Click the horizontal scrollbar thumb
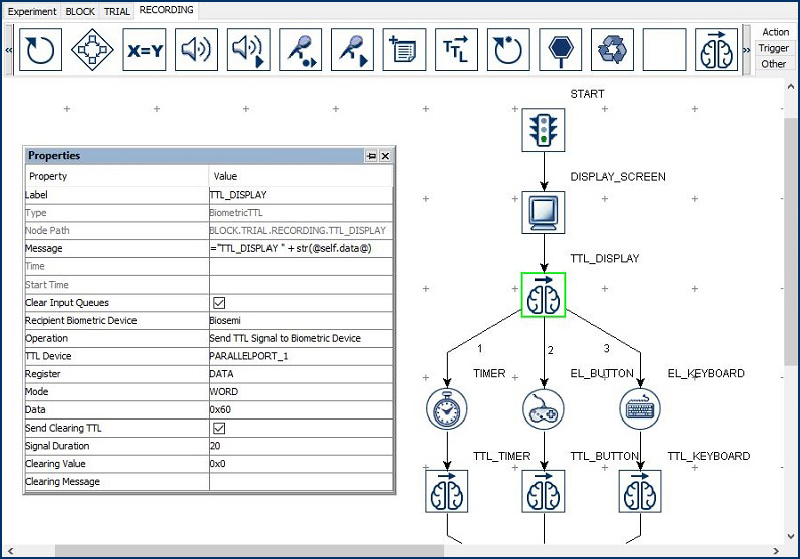The height and width of the screenshot is (559, 800). (x=249, y=551)
